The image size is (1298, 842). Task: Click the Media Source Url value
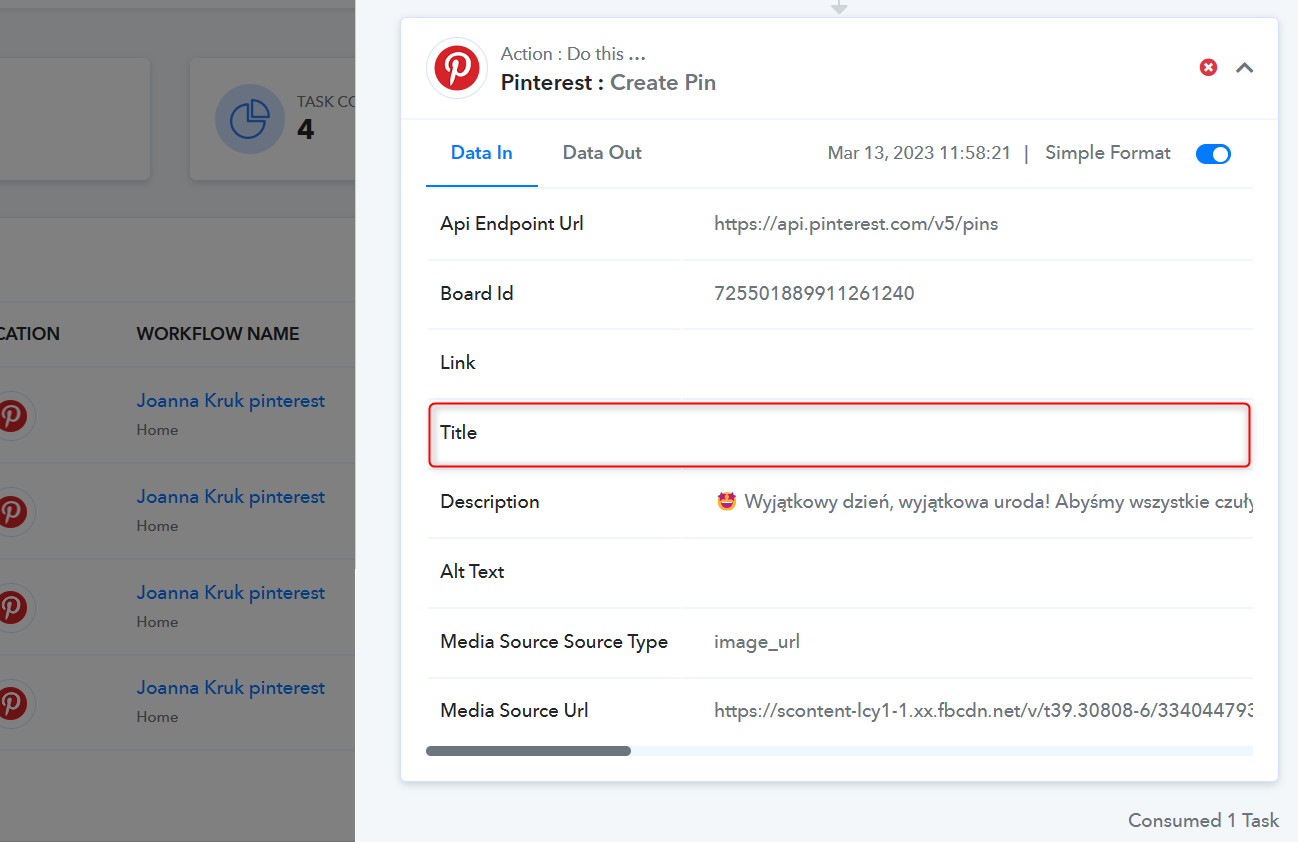tap(983, 711)
